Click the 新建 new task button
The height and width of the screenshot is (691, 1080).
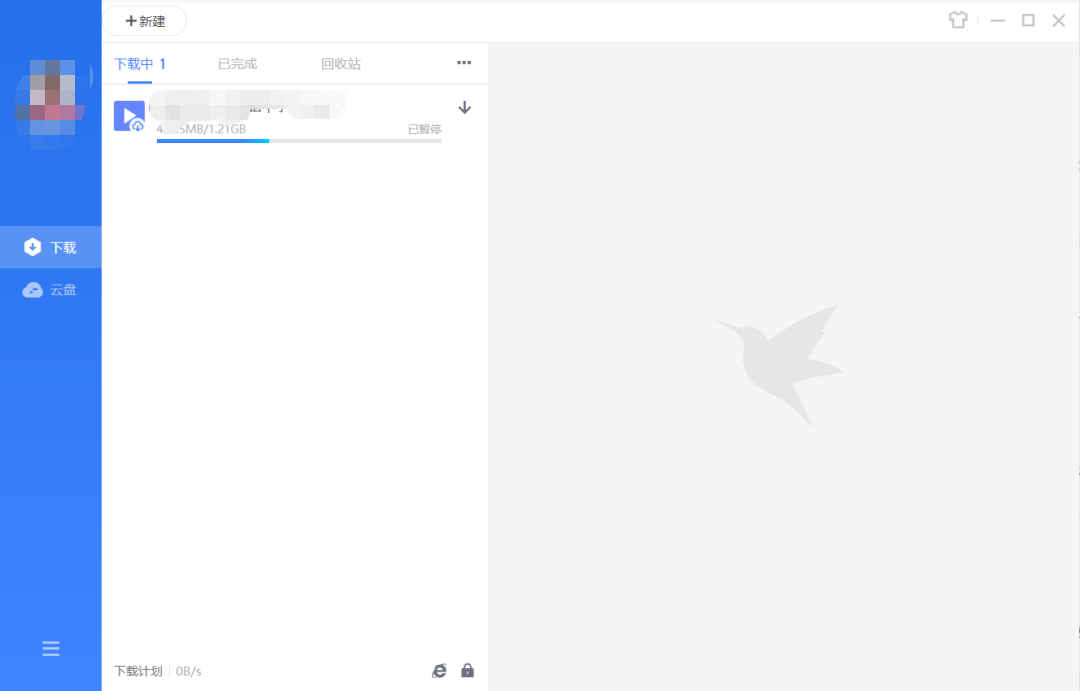[145, 21]
